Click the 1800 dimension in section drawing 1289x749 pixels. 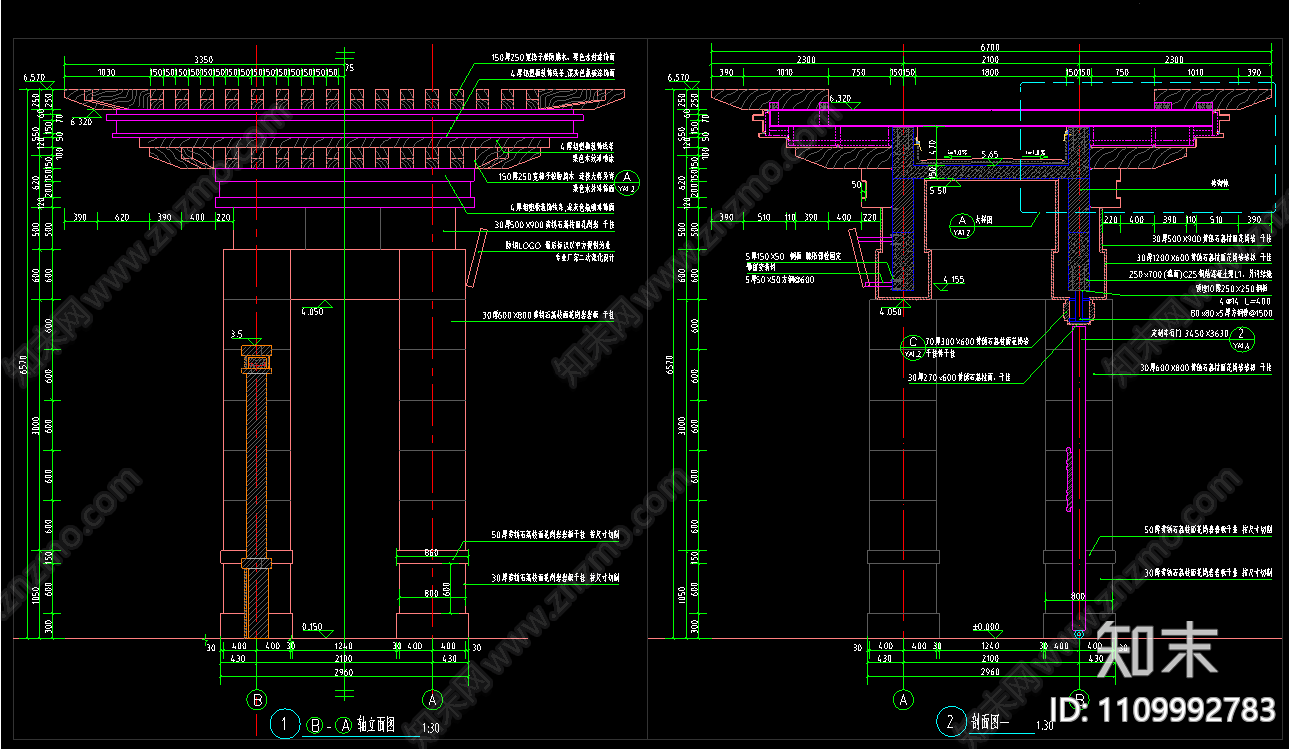[x=990, y=73]
